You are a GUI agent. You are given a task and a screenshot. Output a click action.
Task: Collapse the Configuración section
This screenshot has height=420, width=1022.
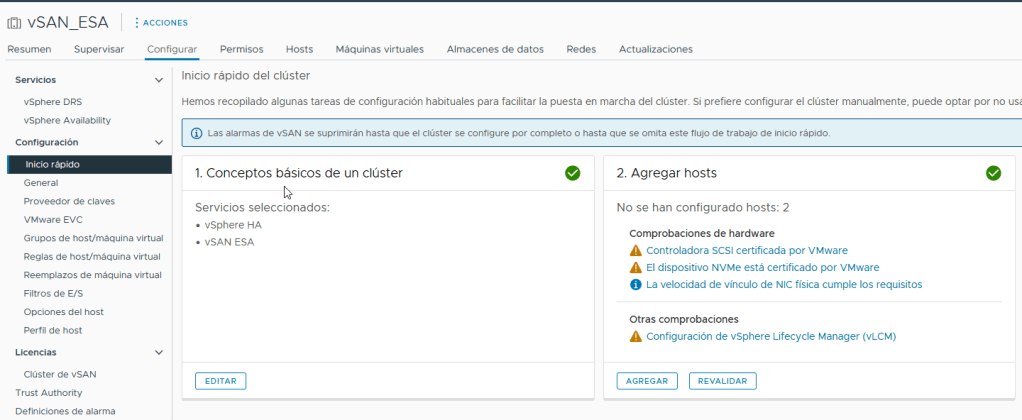click(158, 143)
